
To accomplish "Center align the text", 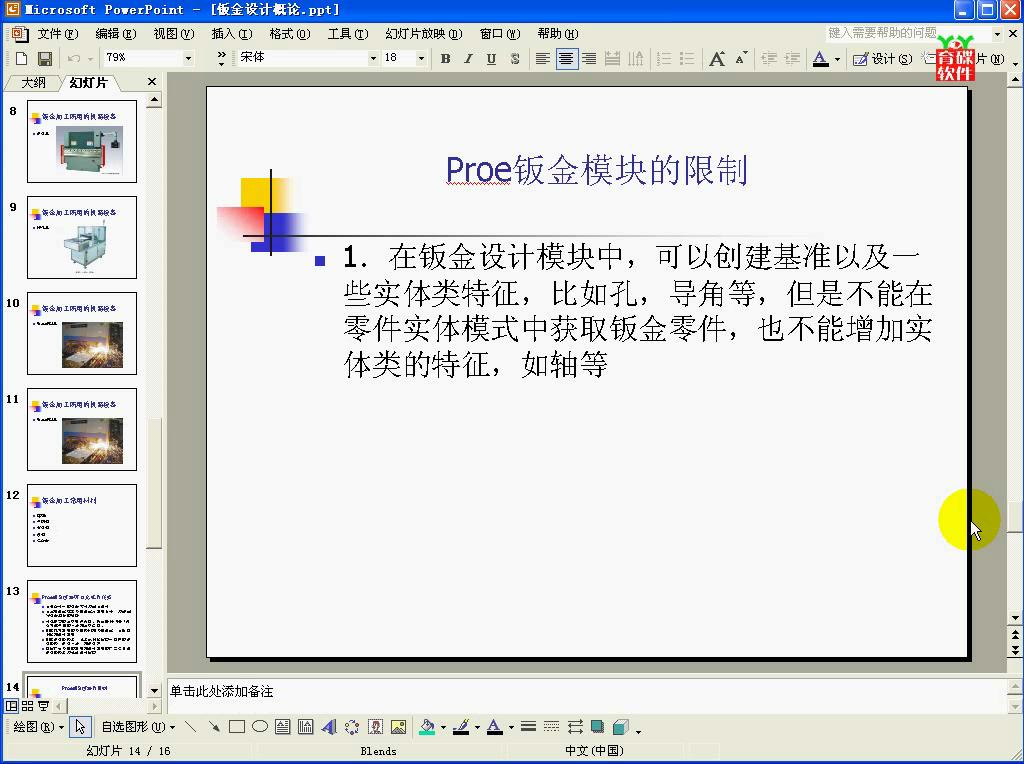I will click(566, 59).
